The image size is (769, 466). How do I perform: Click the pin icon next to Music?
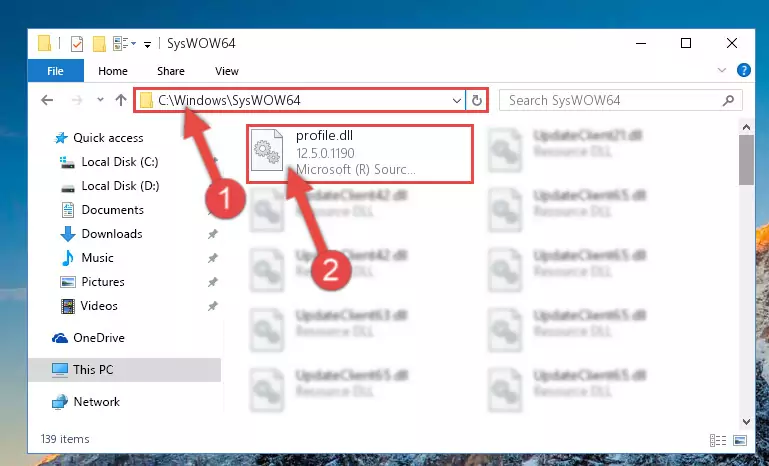tap(212, 258)
